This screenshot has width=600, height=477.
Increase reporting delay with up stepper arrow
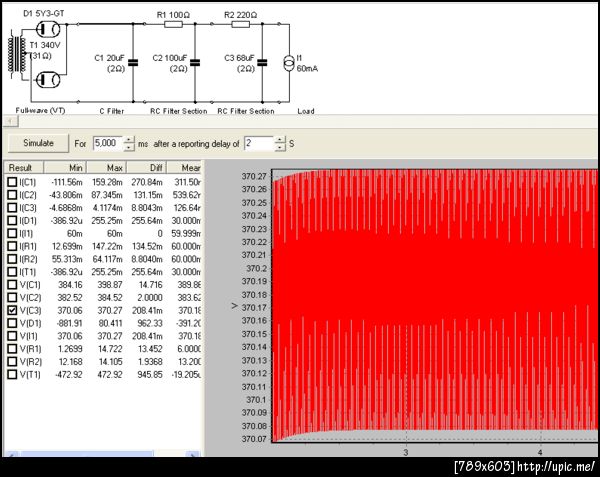click(x=280, y=140)
